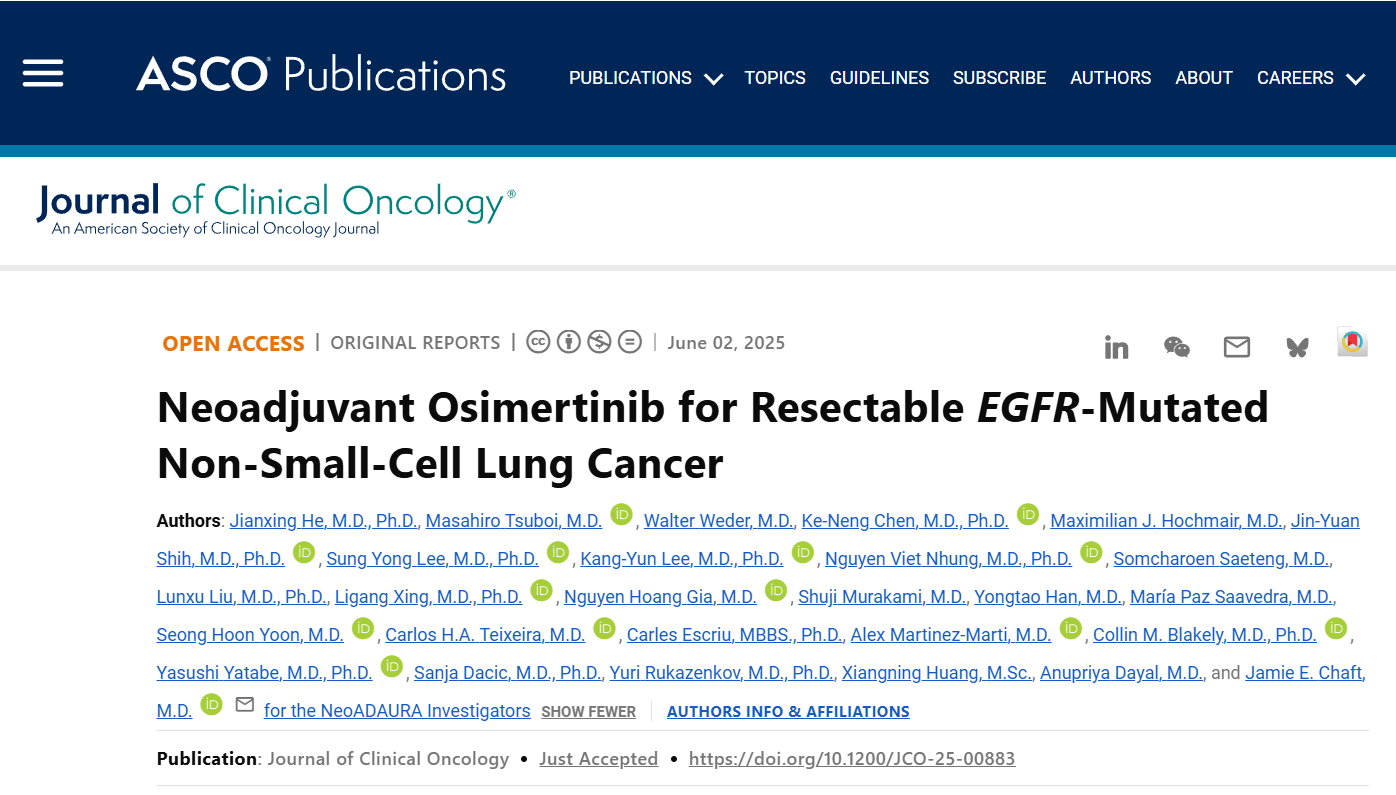Image resolution: width=1396 pixels, height=795 pixels.
Task: Go to Guidelines in navigation bar
Action: click(x=879, y=78)
